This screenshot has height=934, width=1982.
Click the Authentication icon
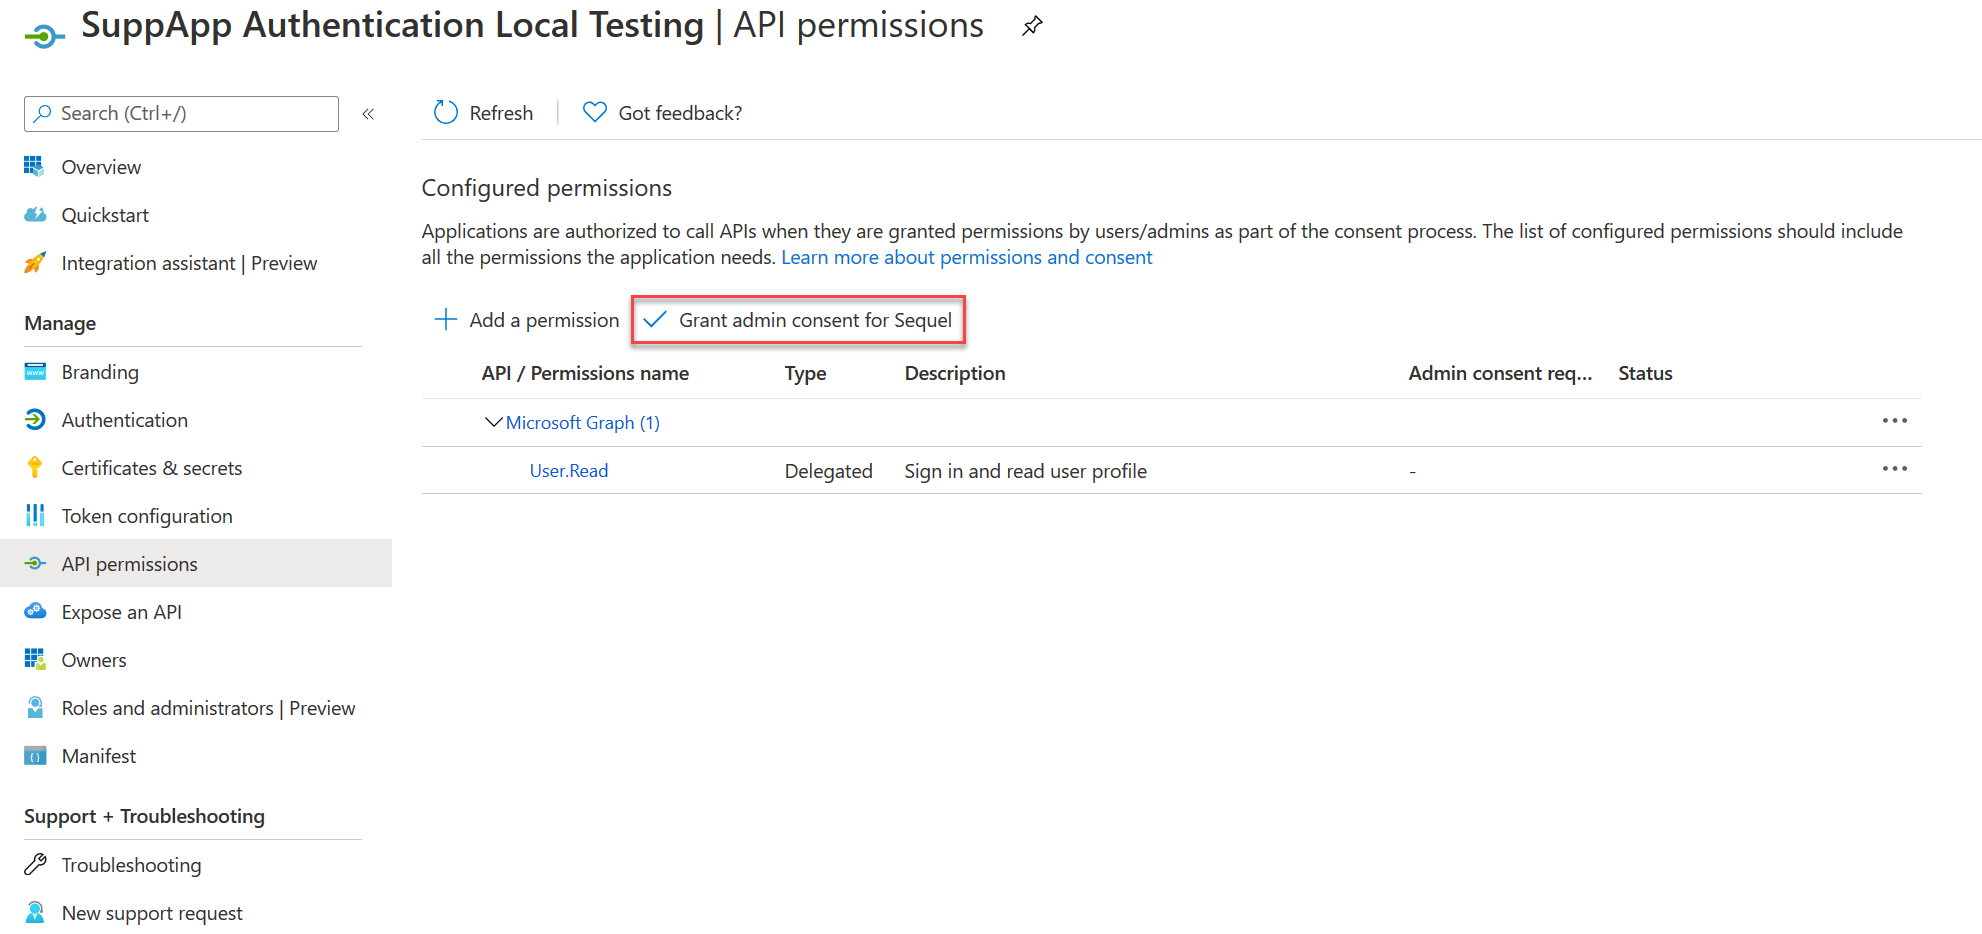pos(35,420)
